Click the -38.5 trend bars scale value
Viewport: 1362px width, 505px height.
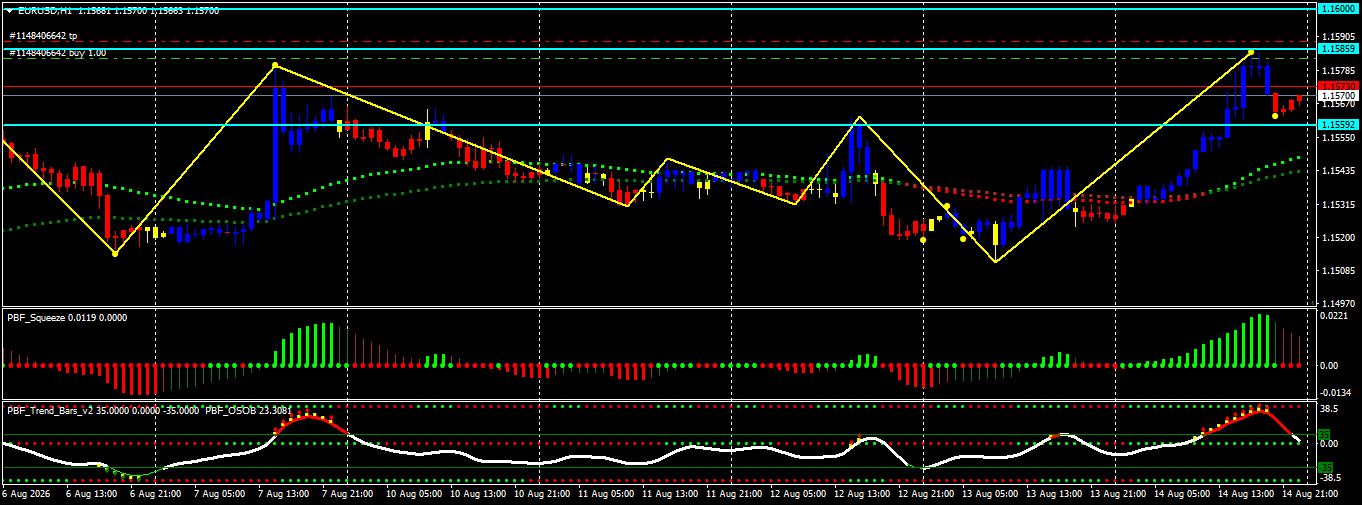(x=1331, y=479)
